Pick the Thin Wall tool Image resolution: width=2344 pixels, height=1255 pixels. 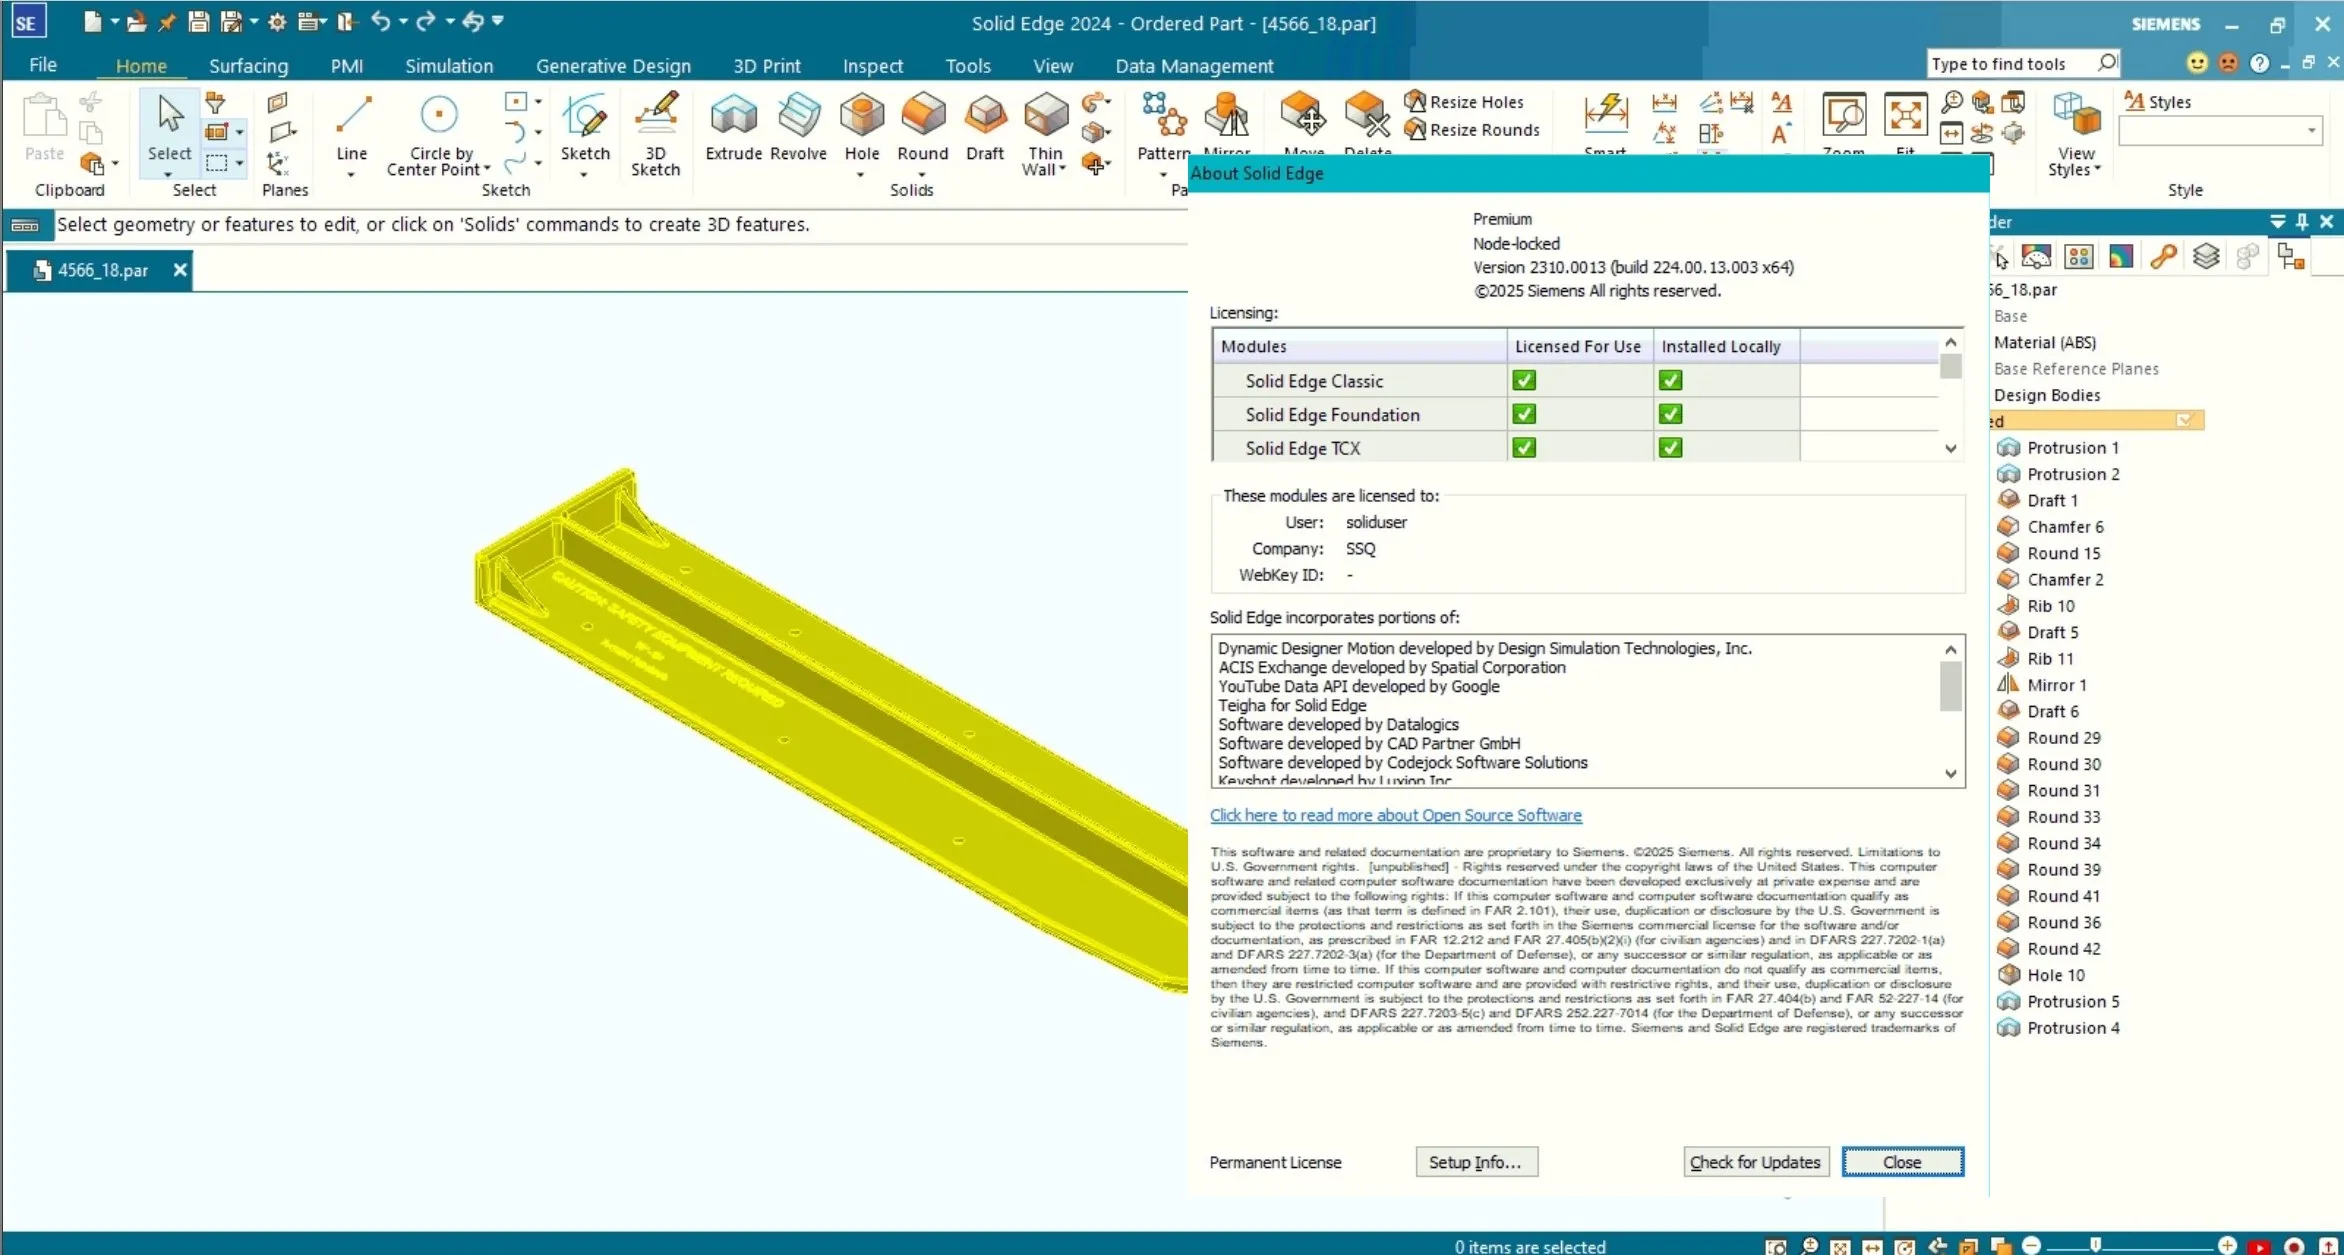pyautogui.click(x=1045, y=135)
